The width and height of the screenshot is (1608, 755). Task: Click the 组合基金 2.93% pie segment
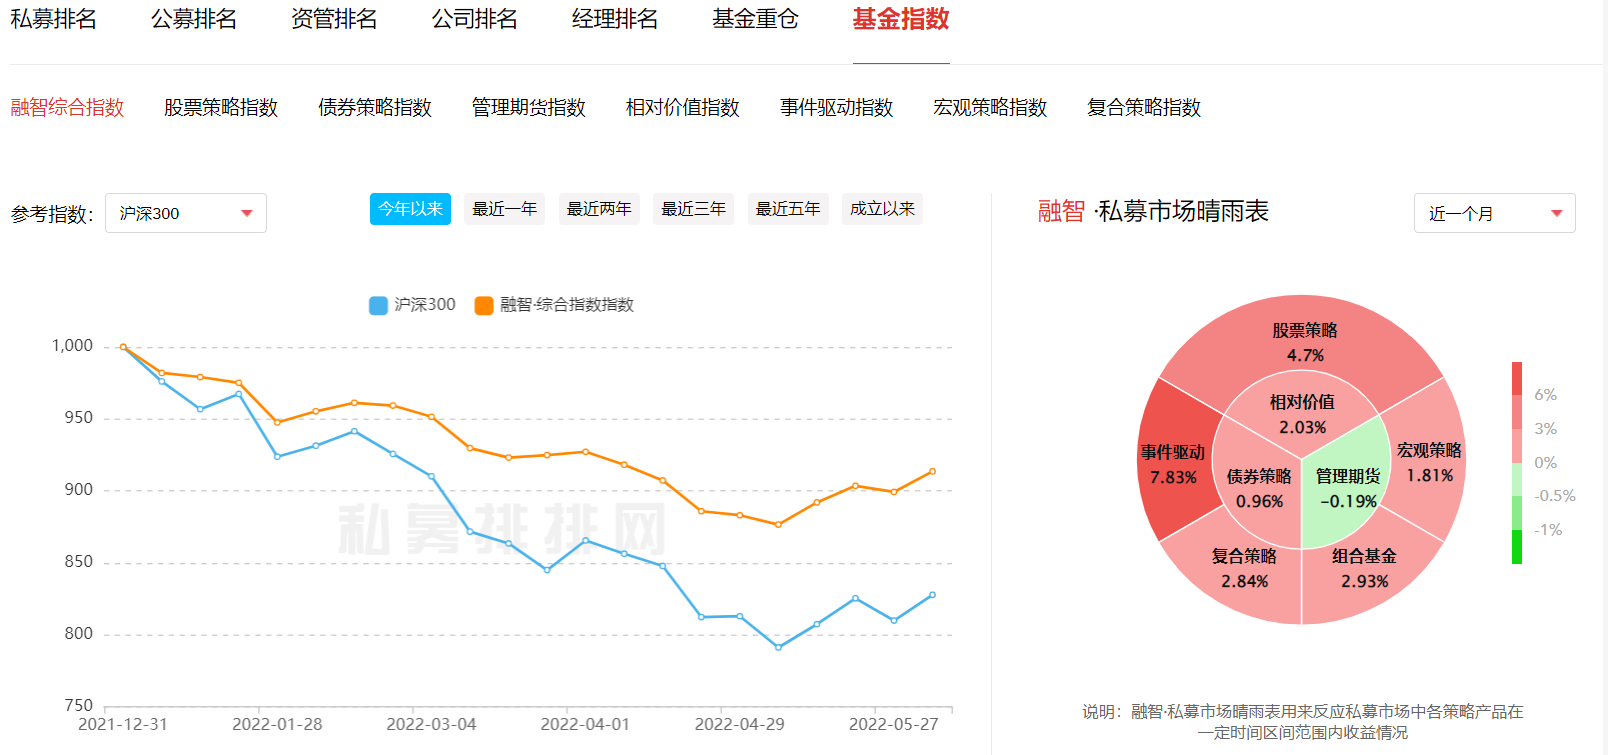[x=1364, y=568]
